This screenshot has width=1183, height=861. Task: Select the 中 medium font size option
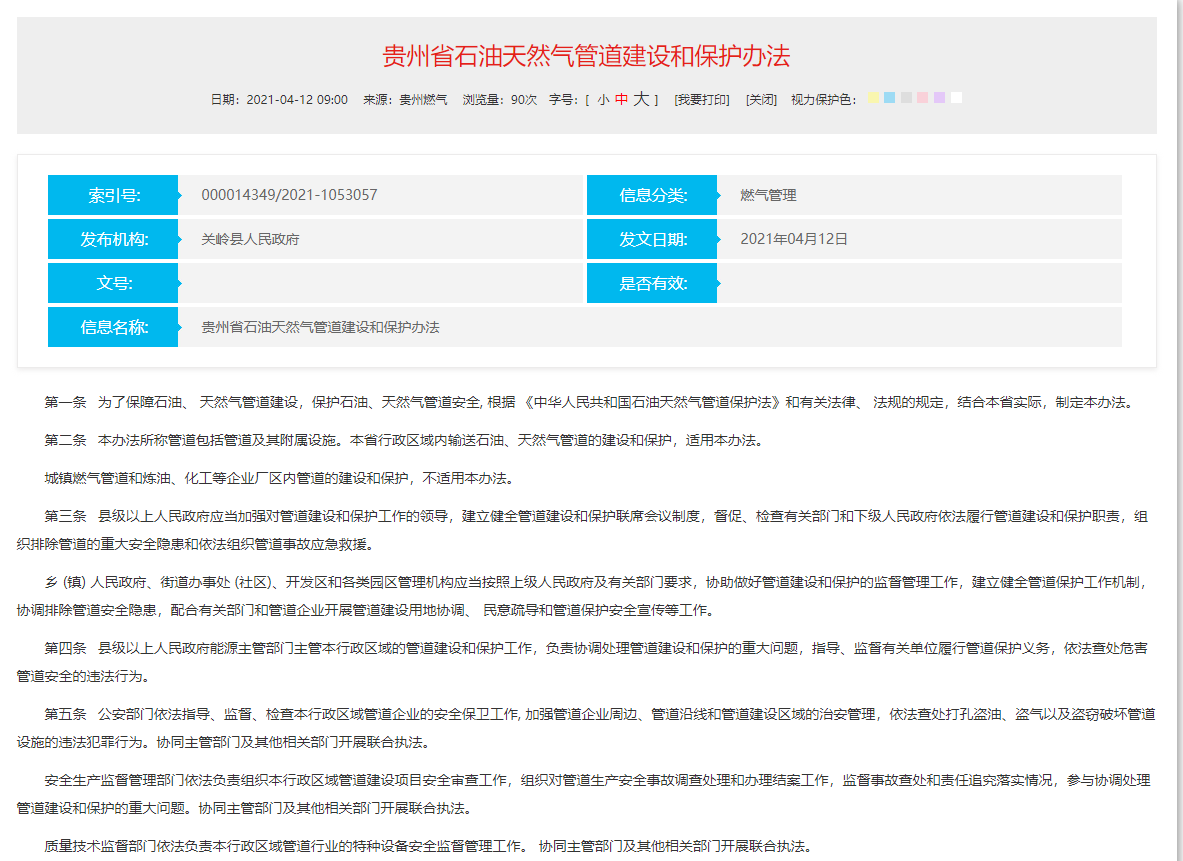pyautogui.click(x=621, y=98)
